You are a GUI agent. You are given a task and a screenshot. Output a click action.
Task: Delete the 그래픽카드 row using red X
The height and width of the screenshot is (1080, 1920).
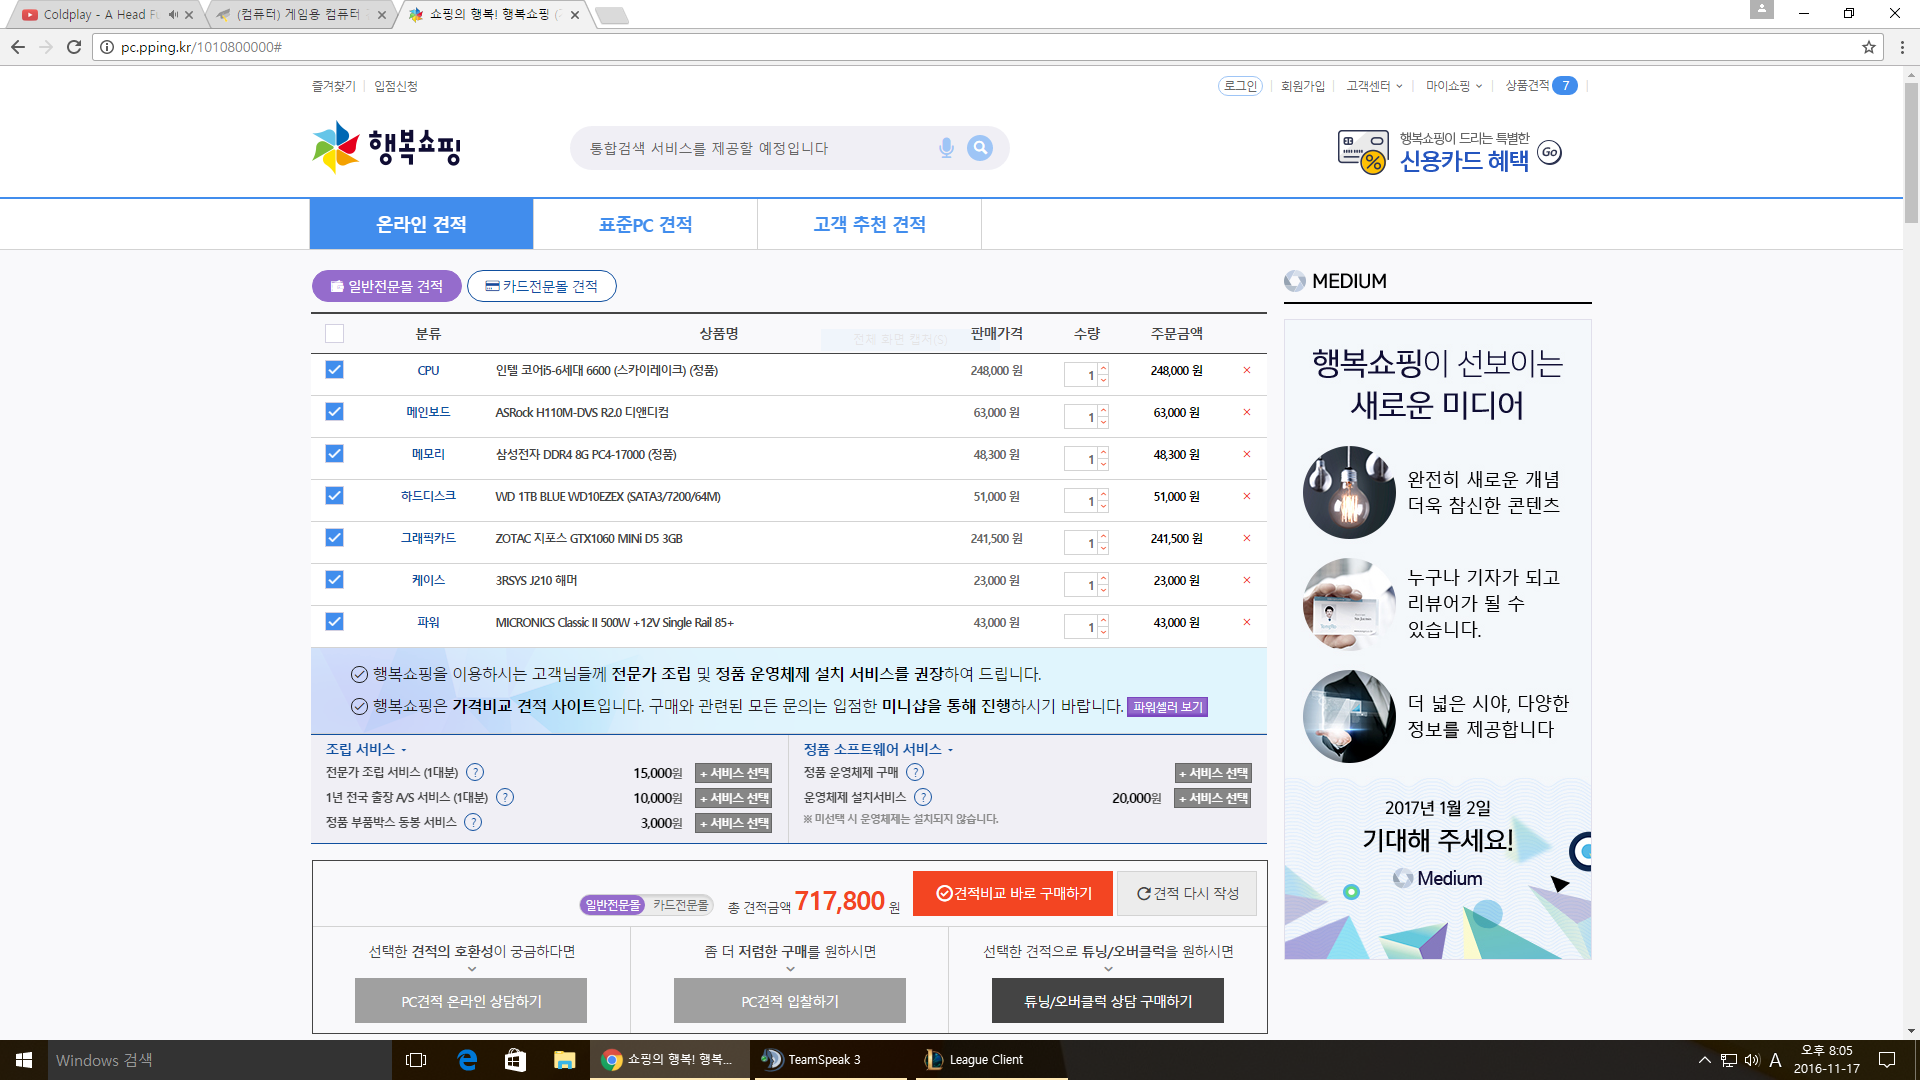tap(1247, 539)
